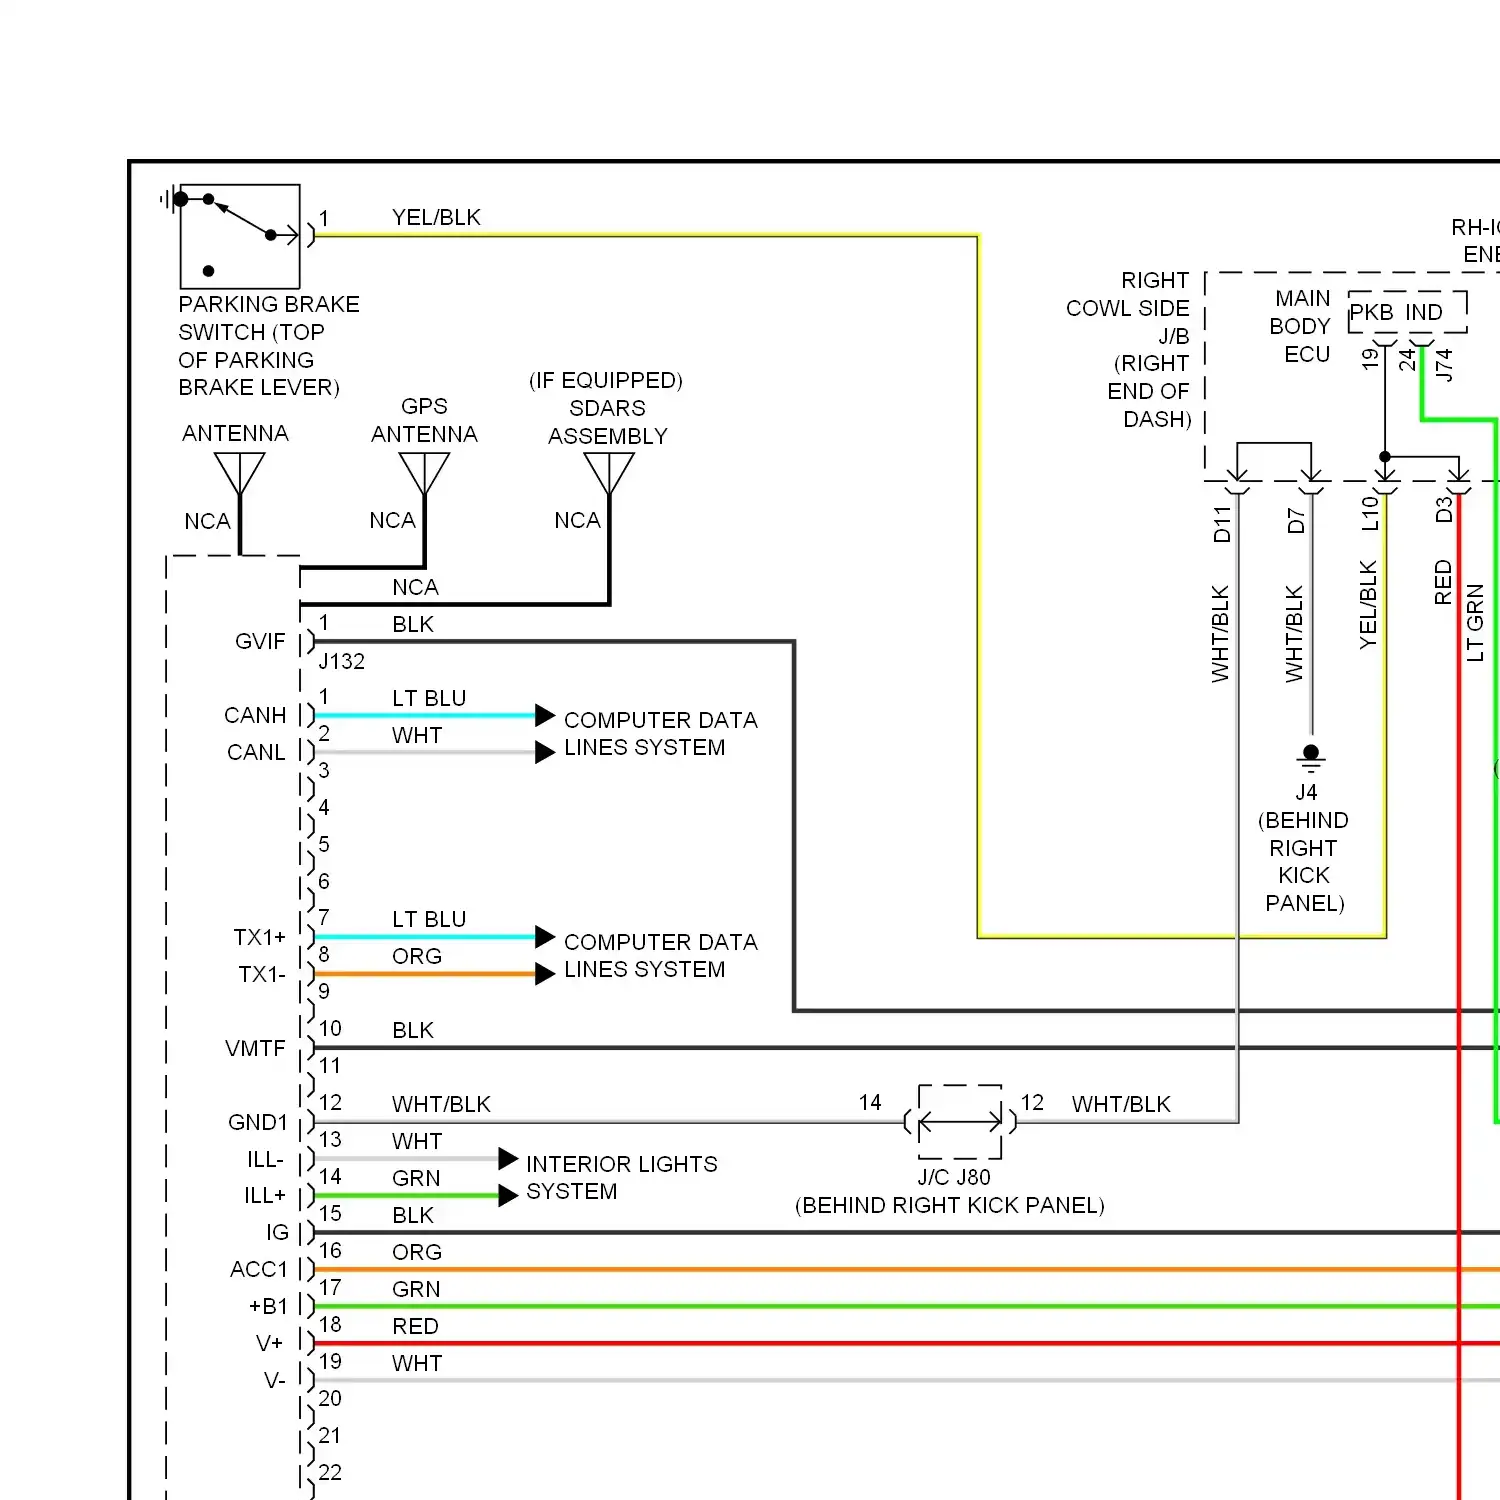Select the GPS antenna symbol
Viewport: 1500px width, 1500px height.
pos(424,474)
